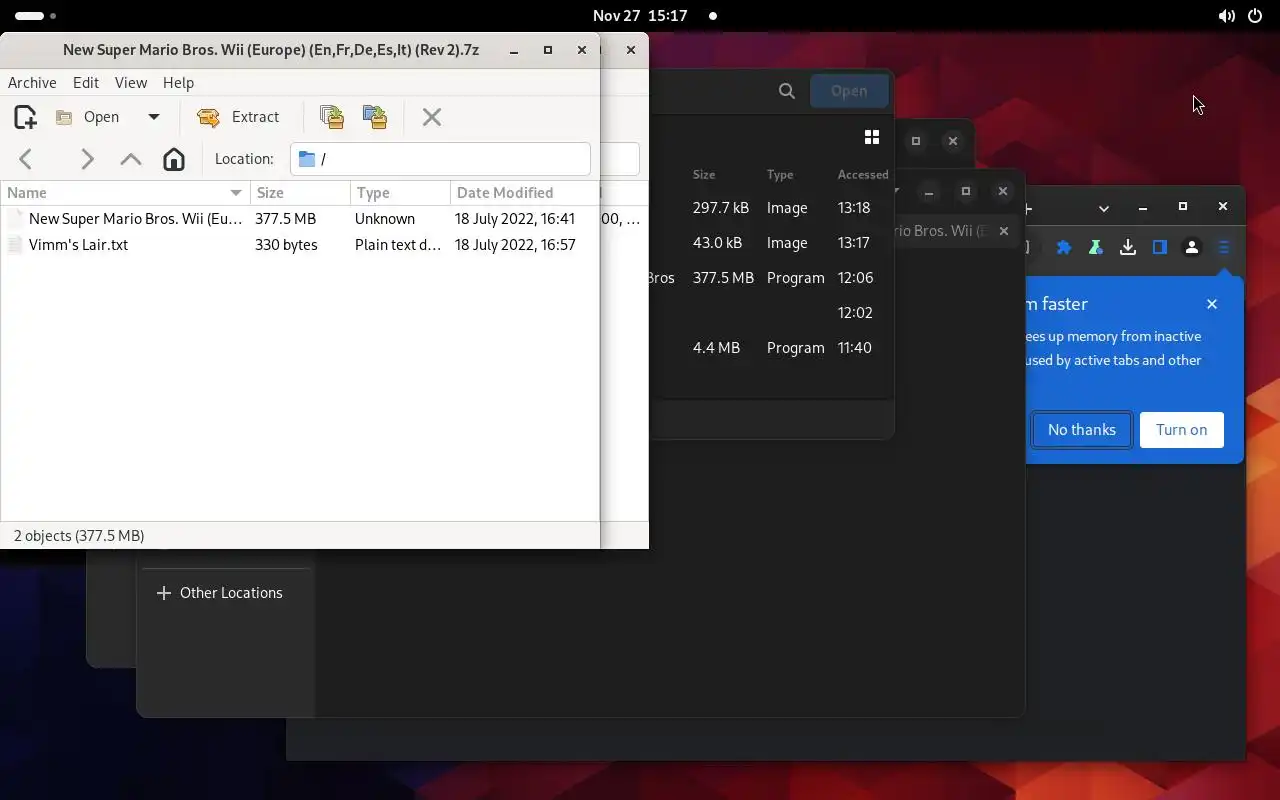Open the Edit menu
Screen dimensions: 1280x800
(x=86, y=83)
